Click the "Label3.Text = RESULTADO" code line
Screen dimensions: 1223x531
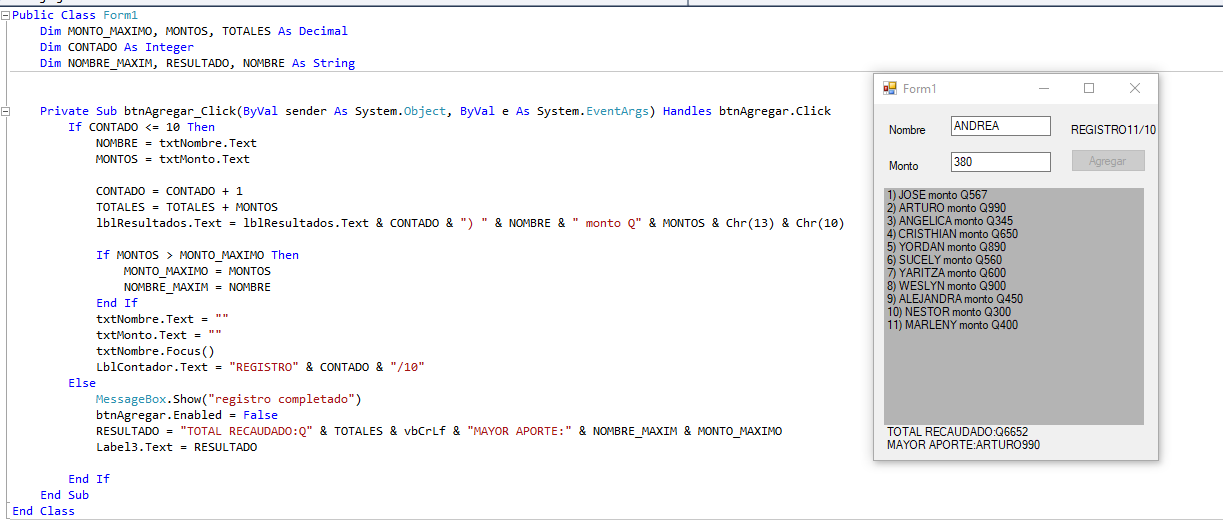(x=176, y=447)
